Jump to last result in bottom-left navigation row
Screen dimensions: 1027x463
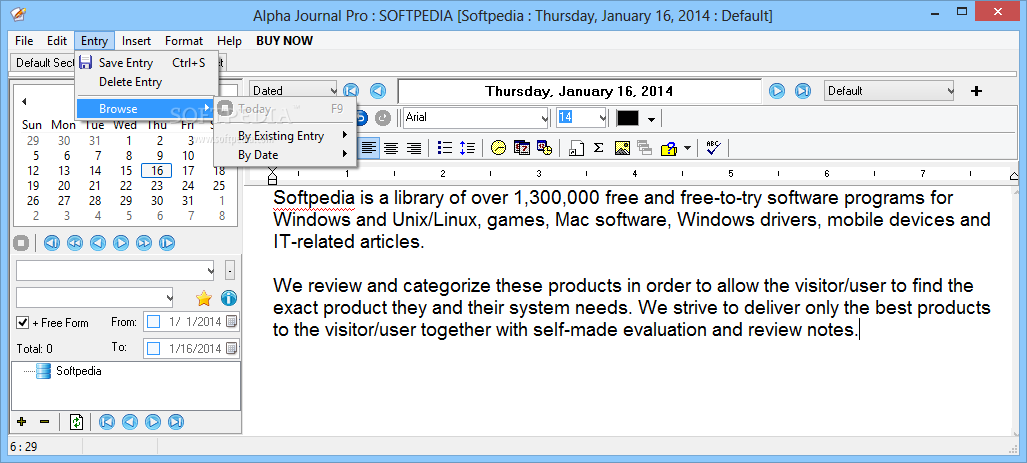pos(176,422)
